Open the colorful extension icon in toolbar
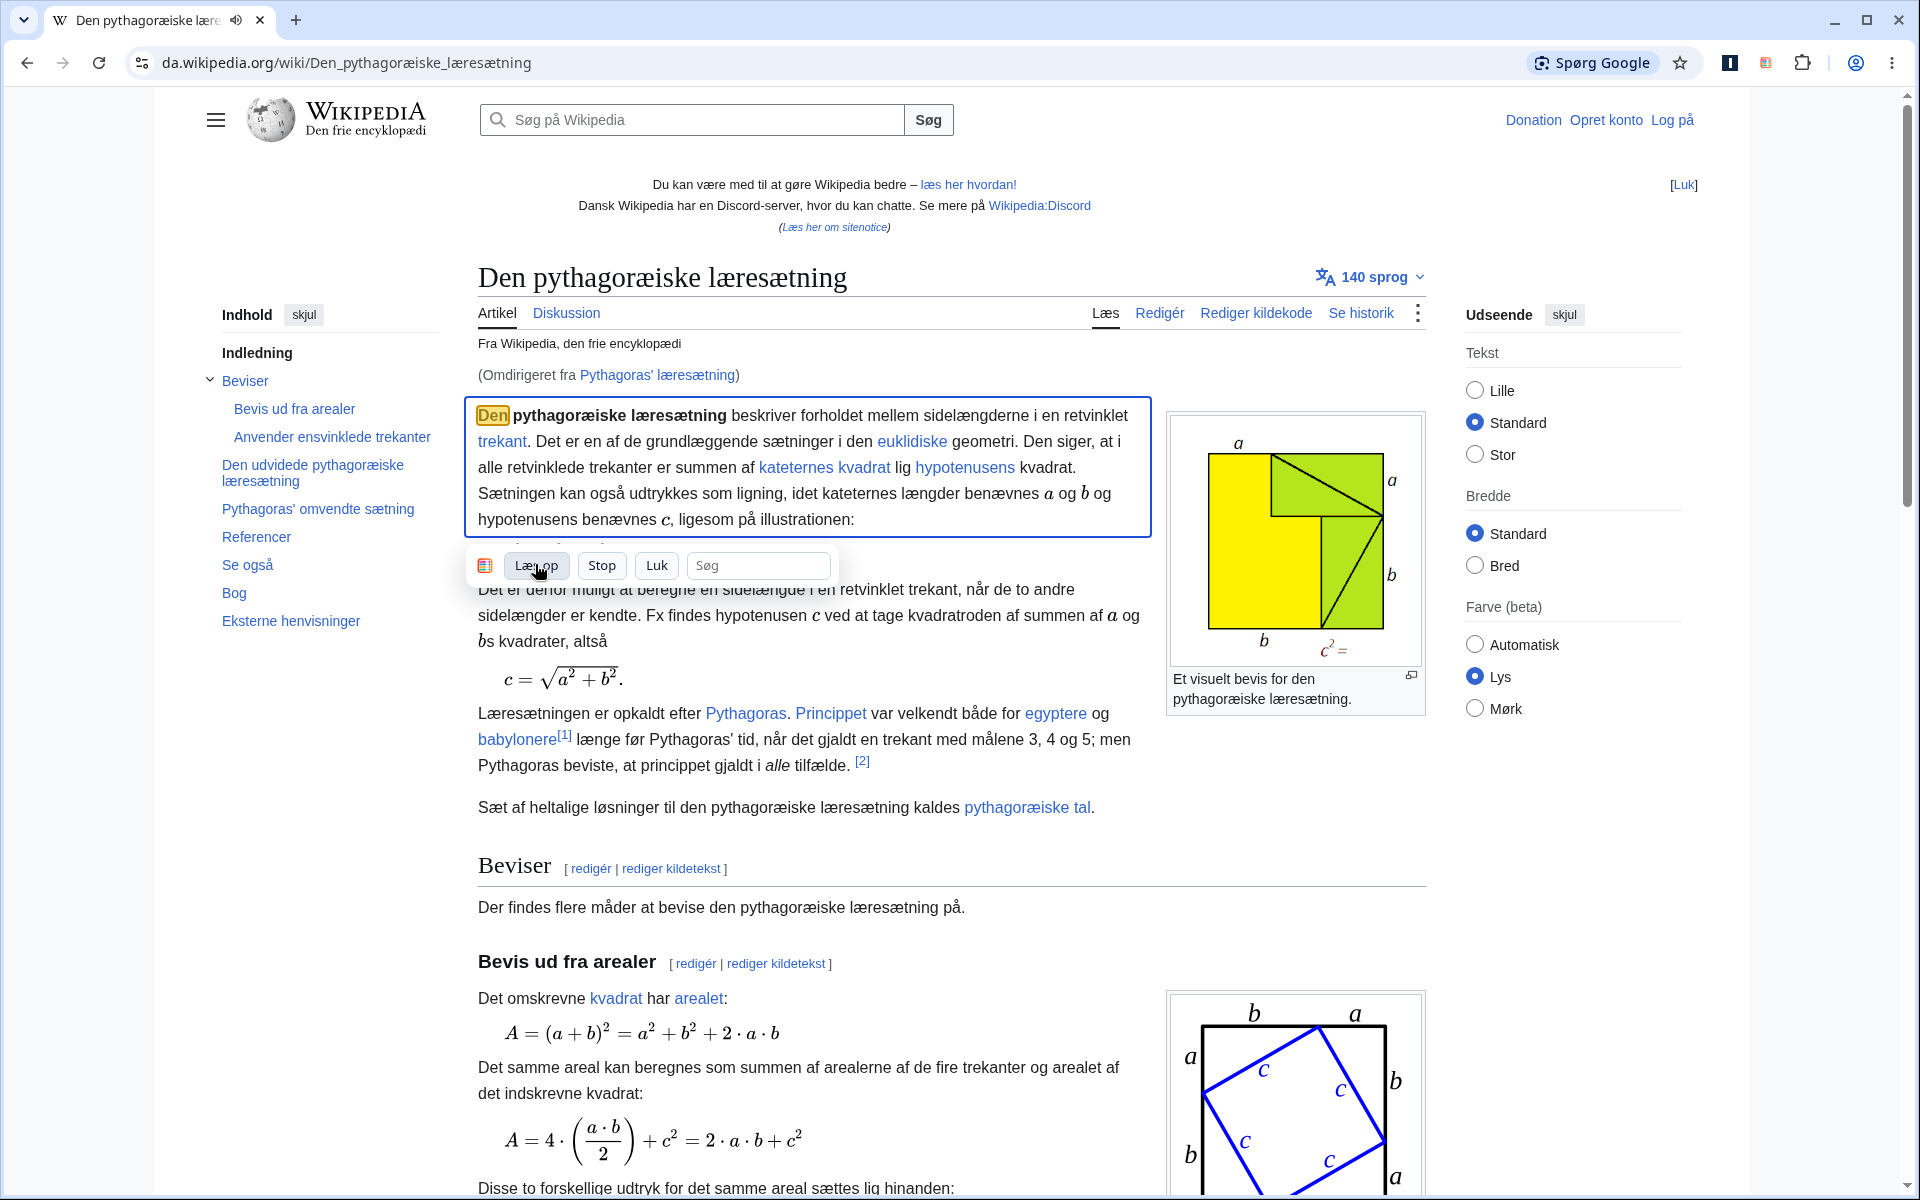The image size is (1920, 1200). 1766,63
